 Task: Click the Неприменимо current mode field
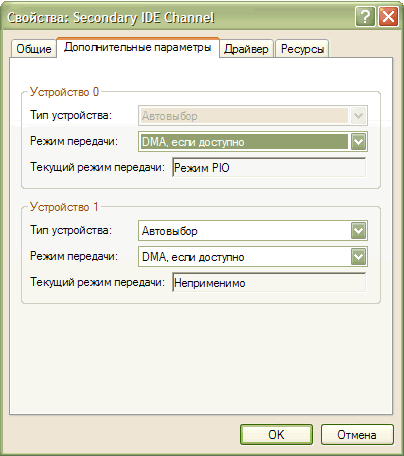[269, 283]
